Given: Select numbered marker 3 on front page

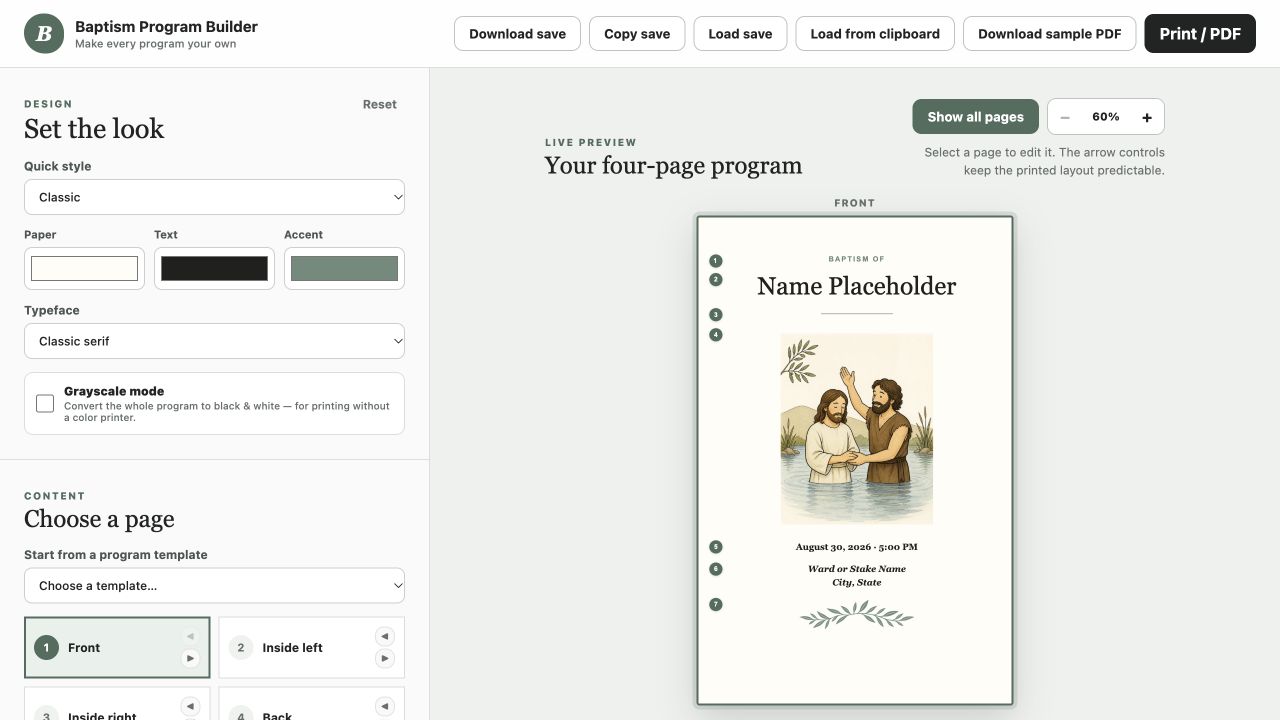Looking at the screenshot, I should coord(715,315).
